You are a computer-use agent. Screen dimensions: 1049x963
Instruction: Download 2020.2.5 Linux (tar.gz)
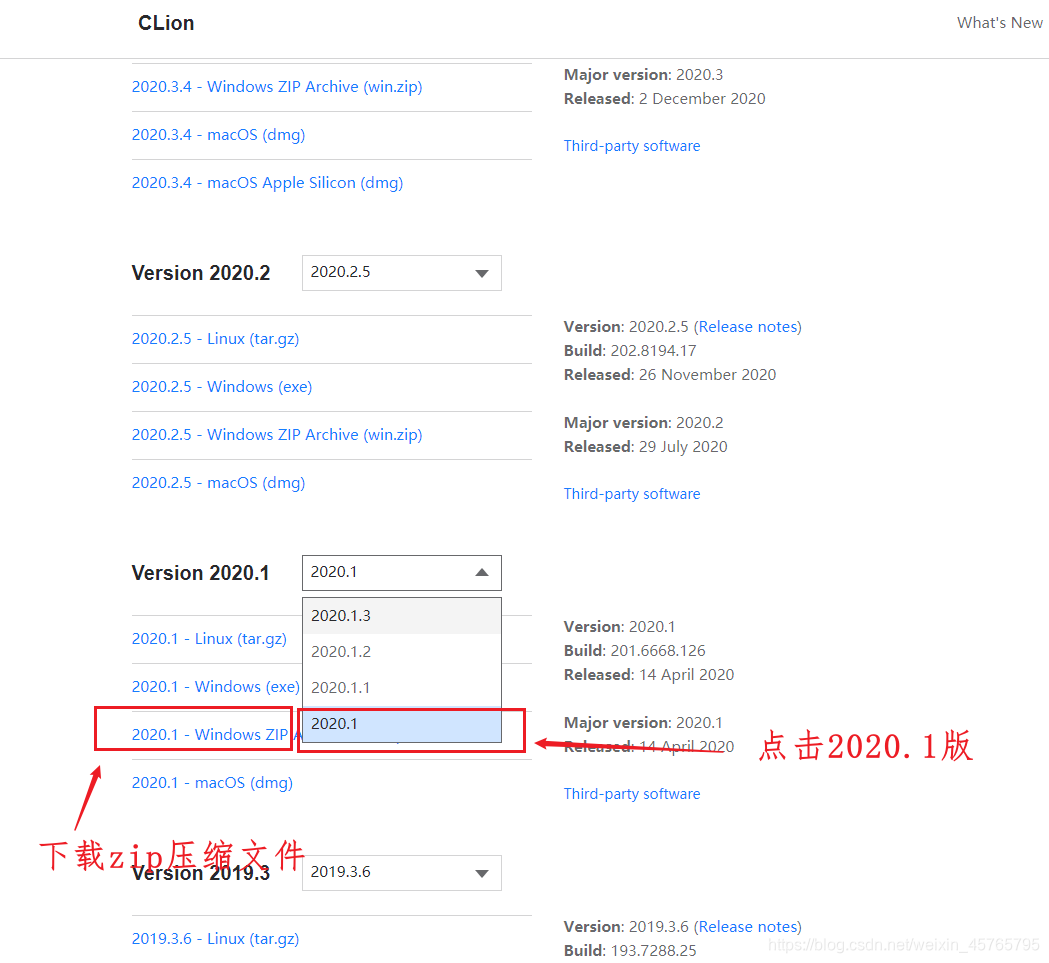click(215, 339)
